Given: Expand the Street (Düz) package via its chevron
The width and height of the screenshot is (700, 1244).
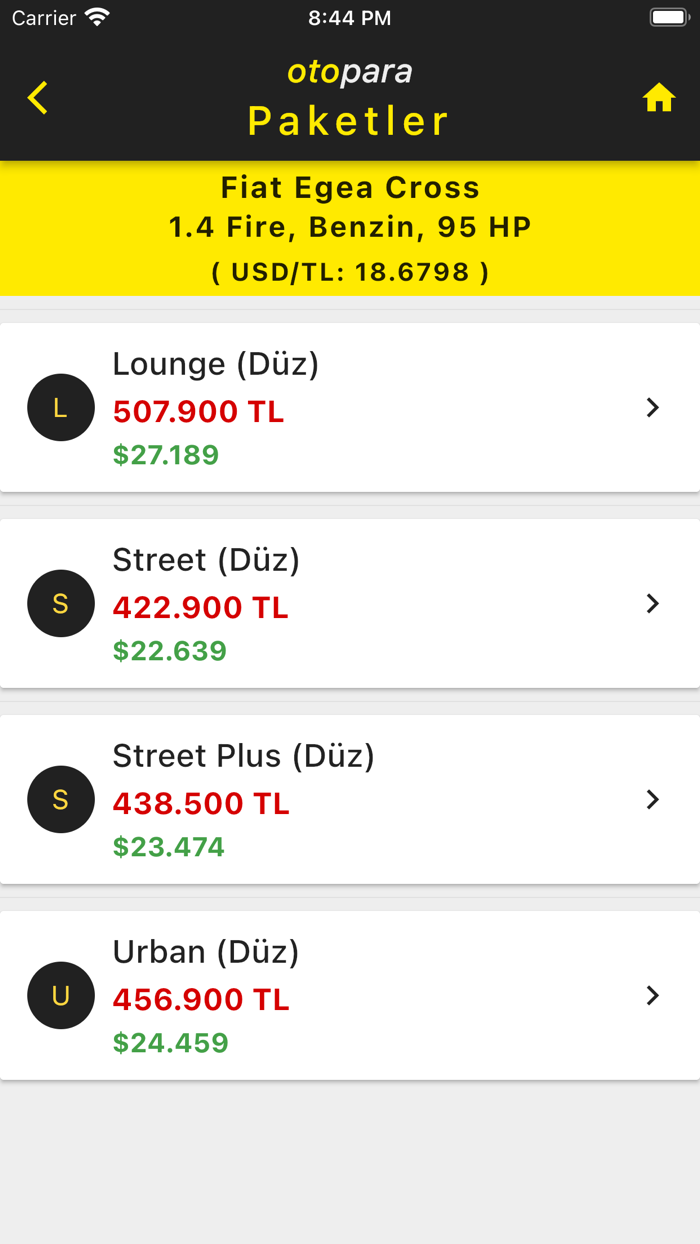Looking at the screenshot, I should tap(653, 604).
